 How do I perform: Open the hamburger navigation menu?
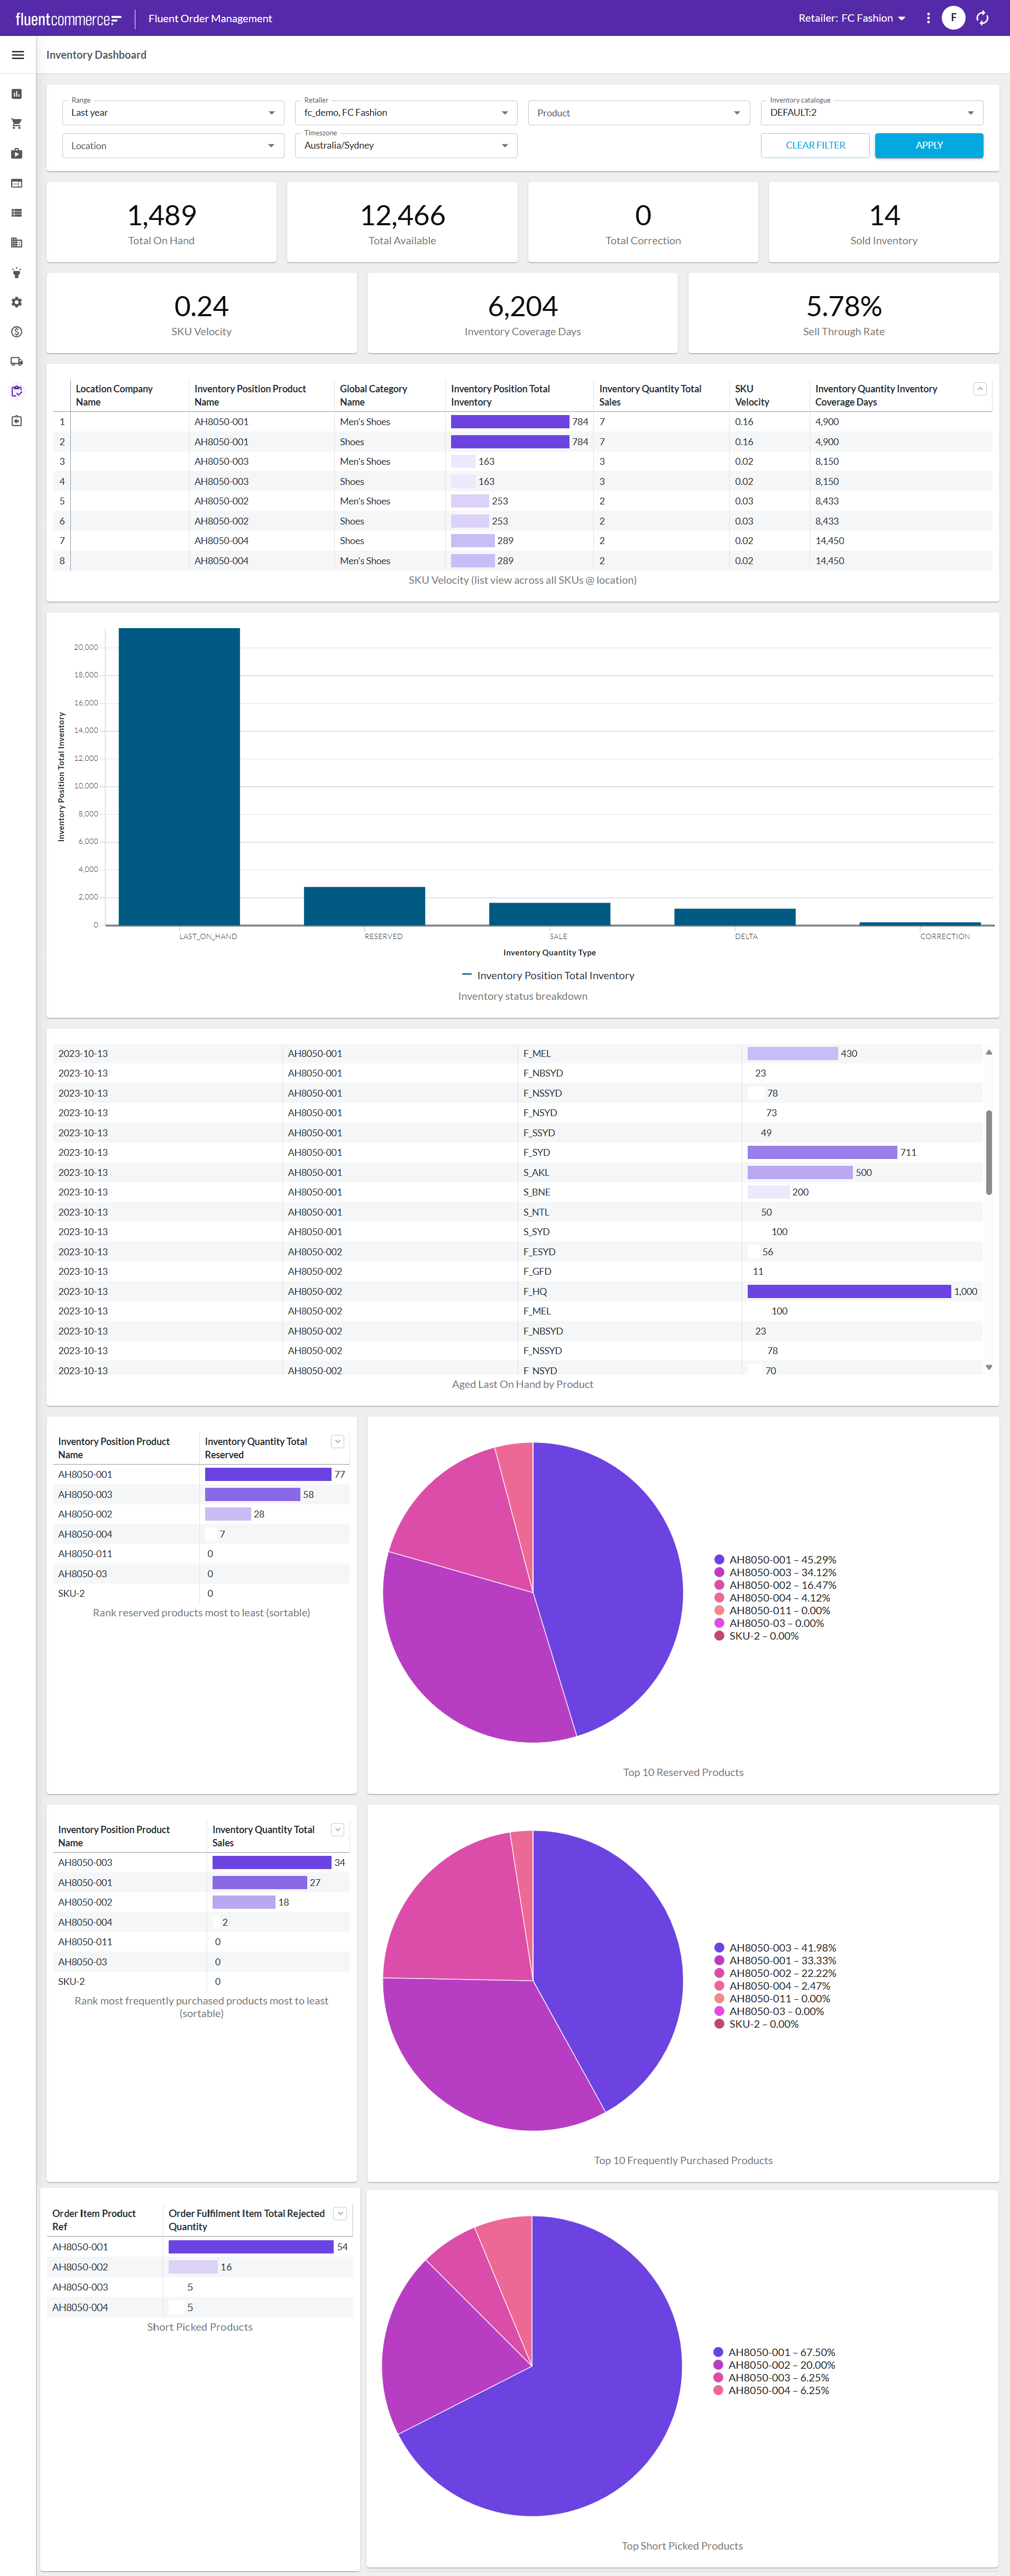(17, 55)
